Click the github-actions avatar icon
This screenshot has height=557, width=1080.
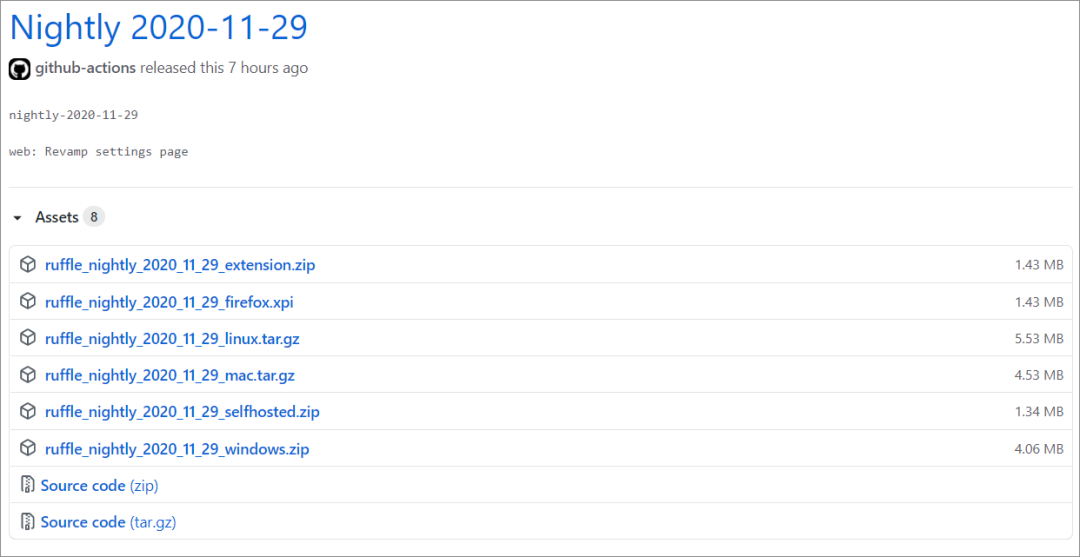click(x=19, y=69)
